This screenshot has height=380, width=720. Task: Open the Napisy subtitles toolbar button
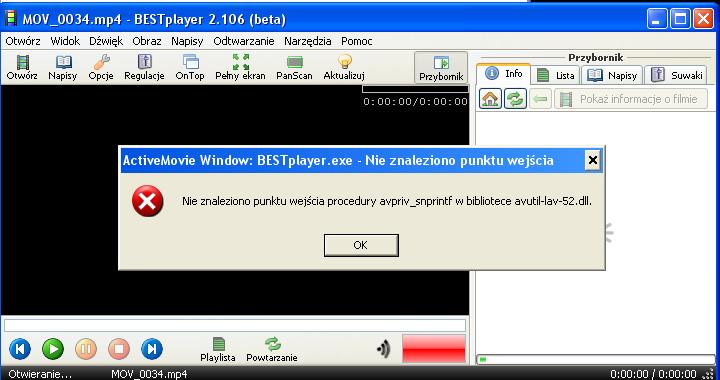click(x=63, y=67)
